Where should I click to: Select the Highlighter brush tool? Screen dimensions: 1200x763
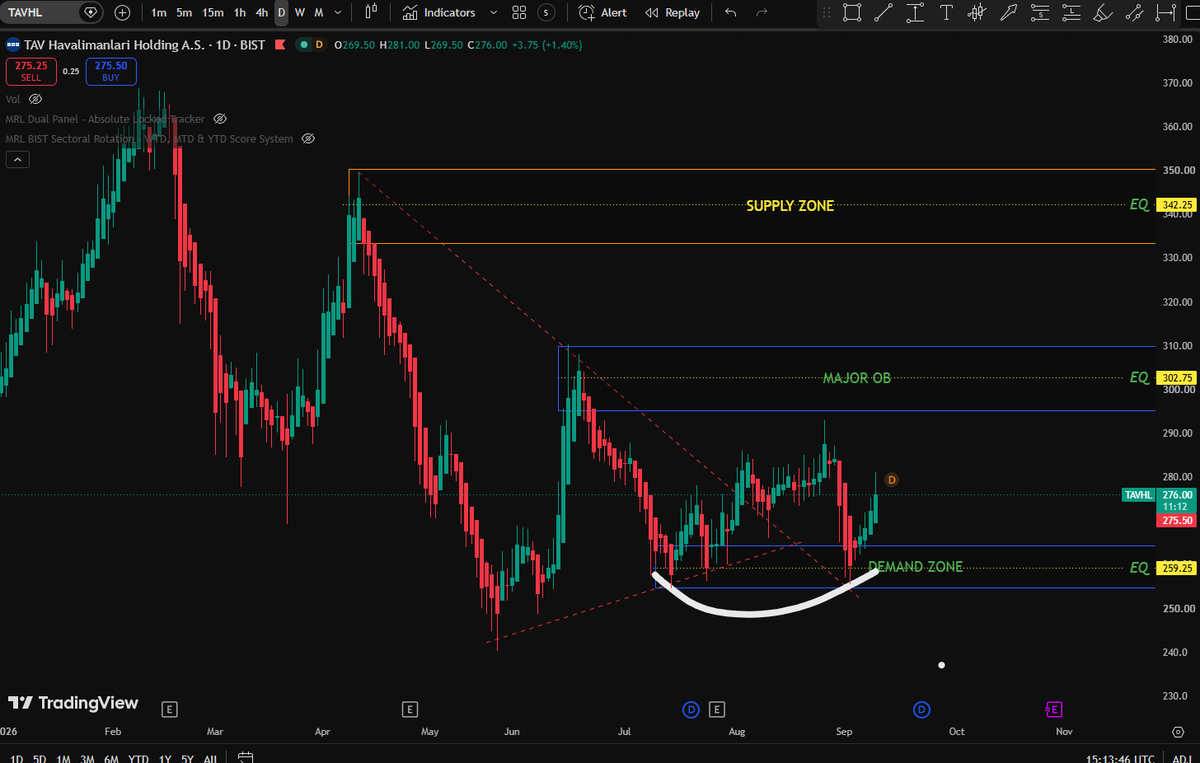[1103, 13]
